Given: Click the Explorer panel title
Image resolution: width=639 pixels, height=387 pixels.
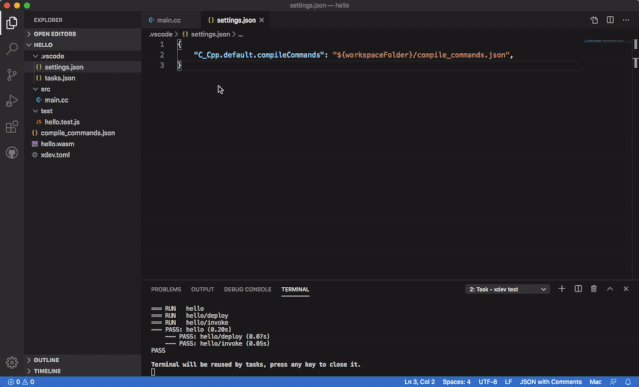Looking at the screenshot, I should click(x=48, y=20).
